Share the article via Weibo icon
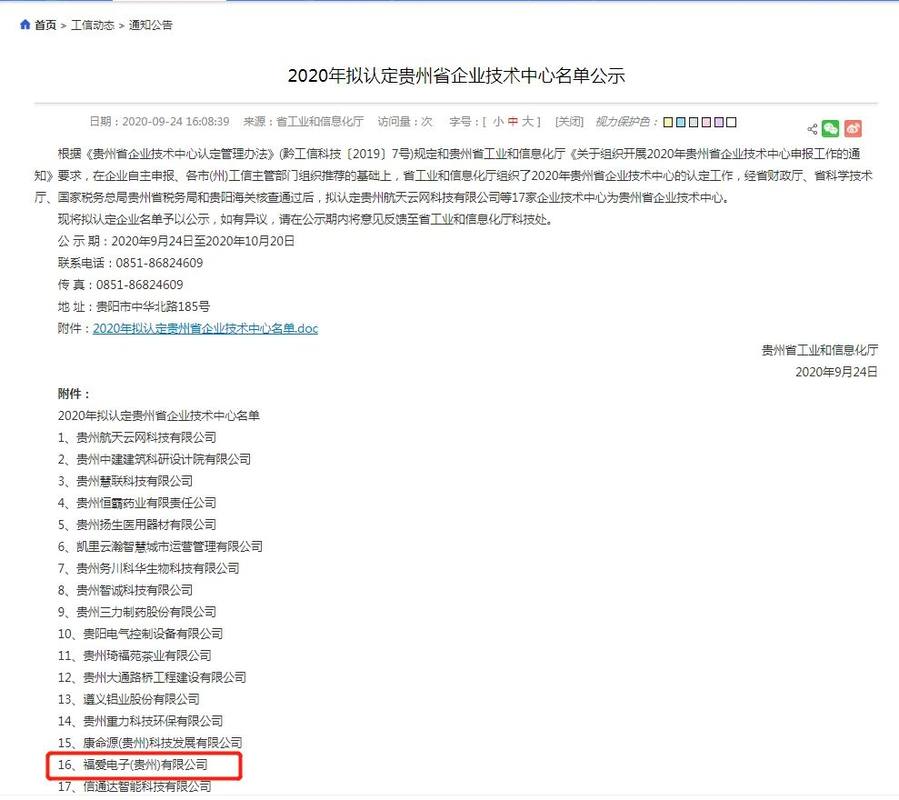 [853, 128]
